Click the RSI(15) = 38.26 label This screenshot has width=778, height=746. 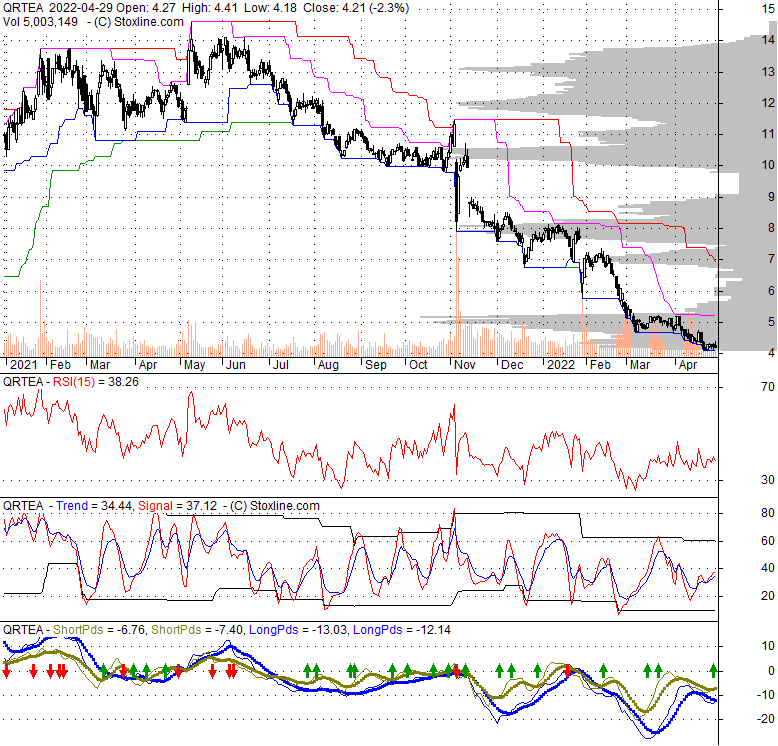pyautogui.click(x=95, y=382)
